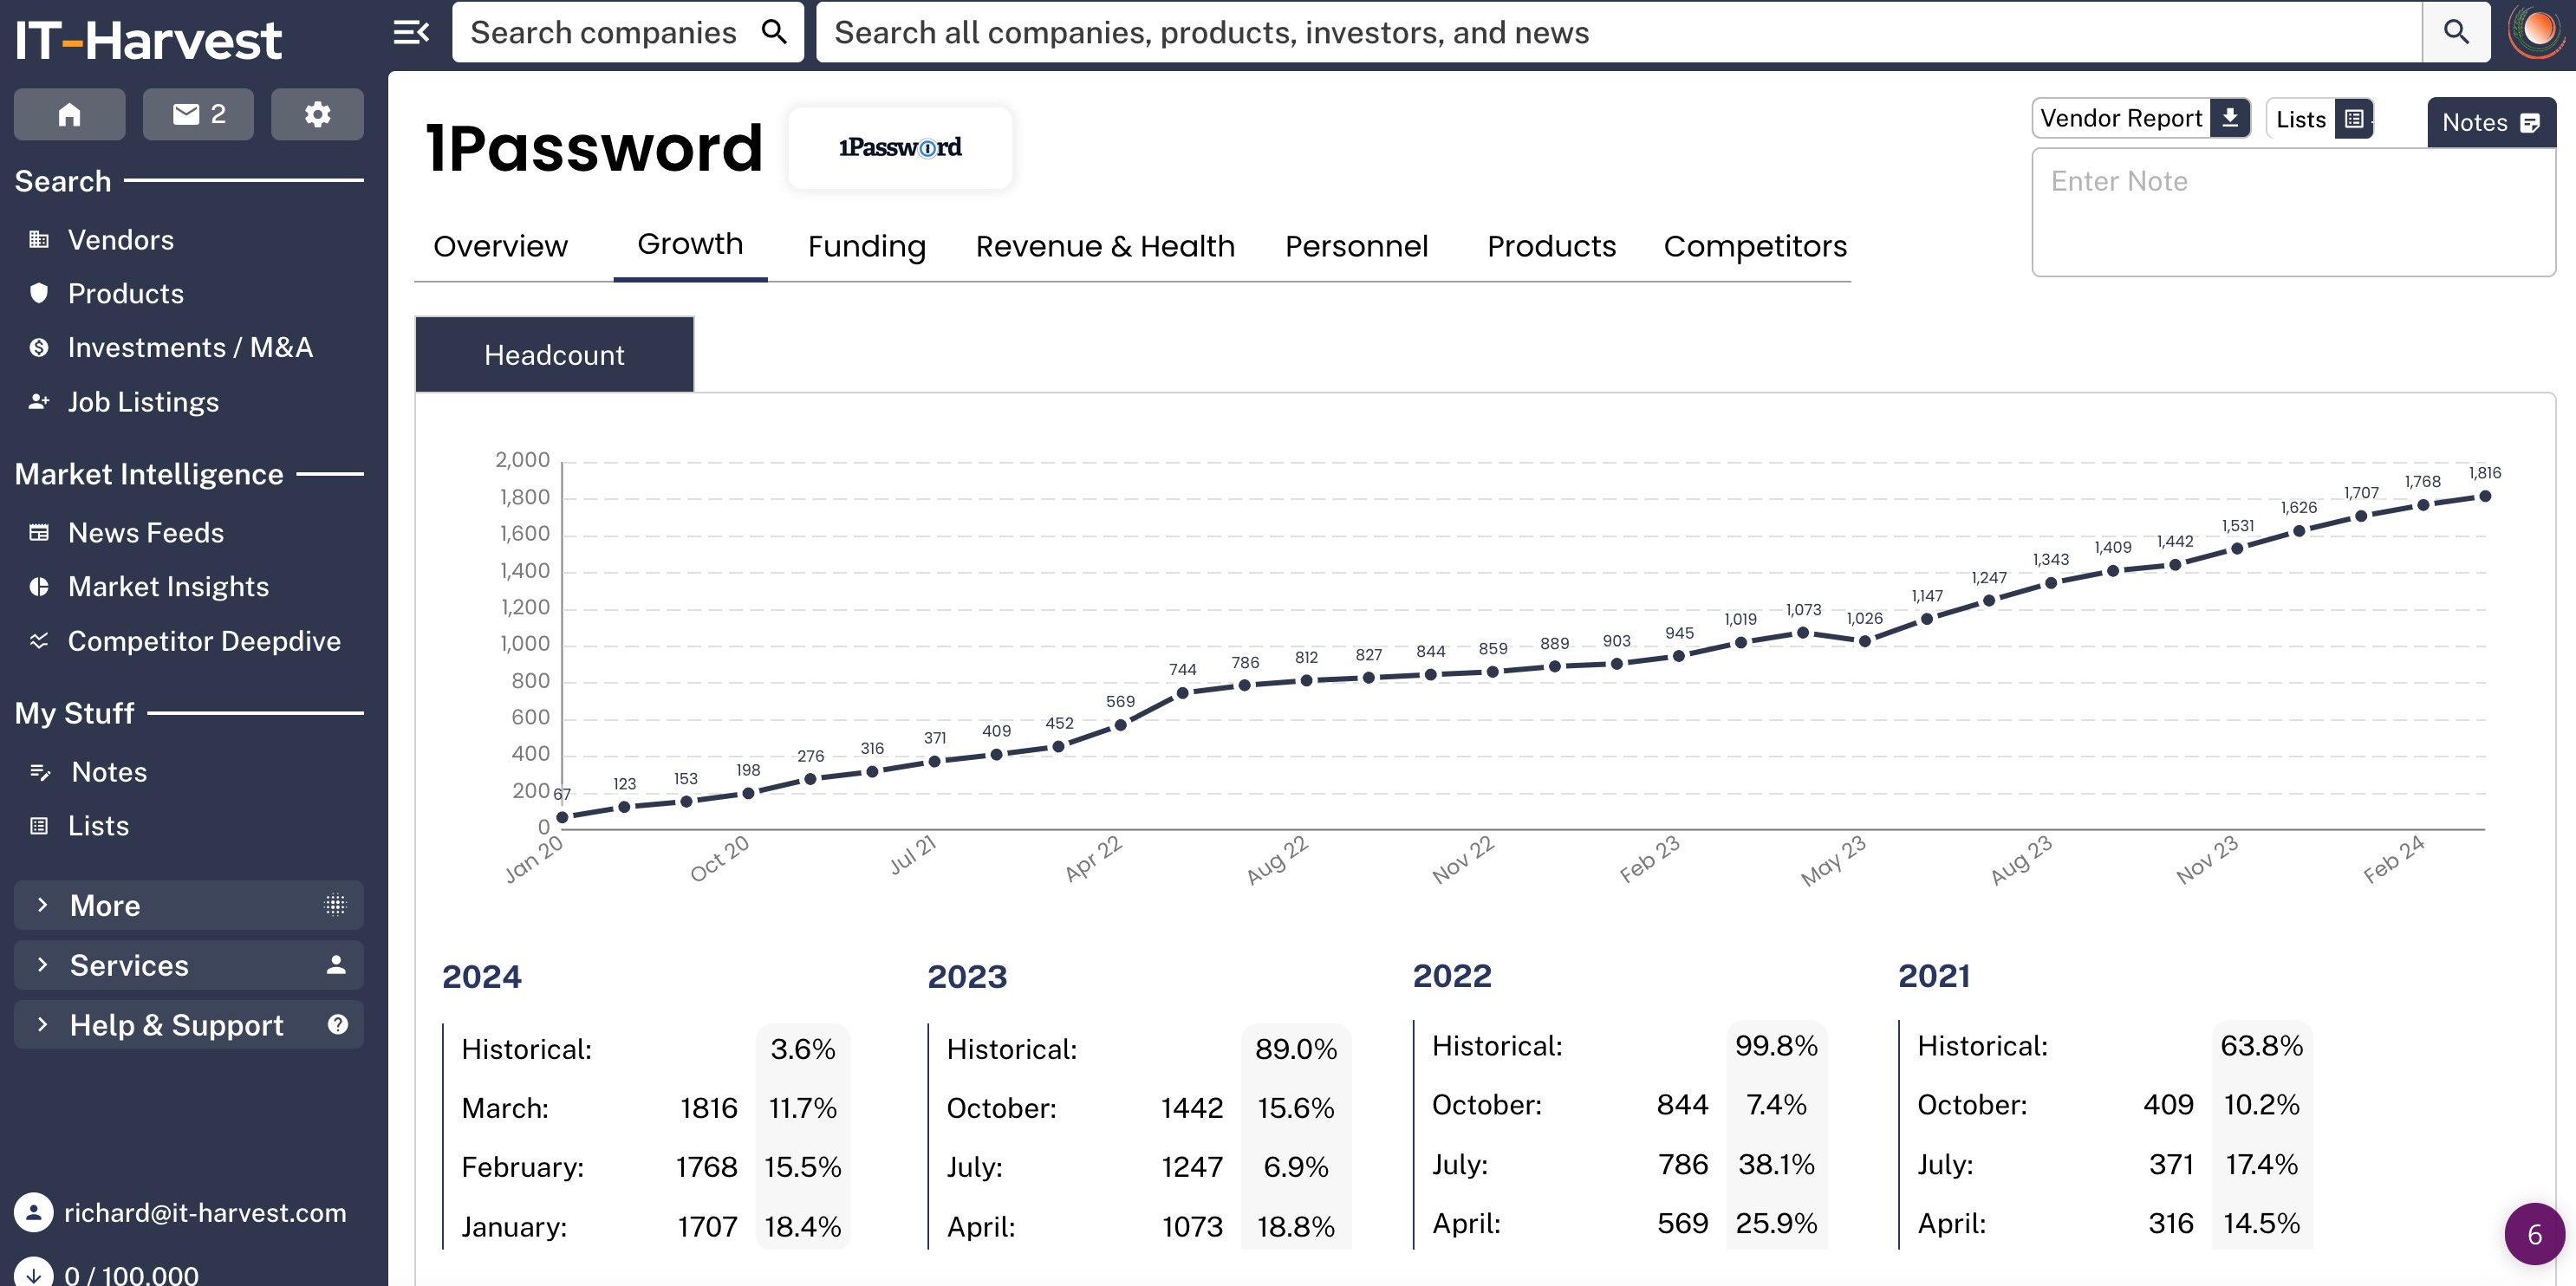Screen dimensions: 2576x1286
Task: Click the News Feeds icon
Action: click(39, 532)
